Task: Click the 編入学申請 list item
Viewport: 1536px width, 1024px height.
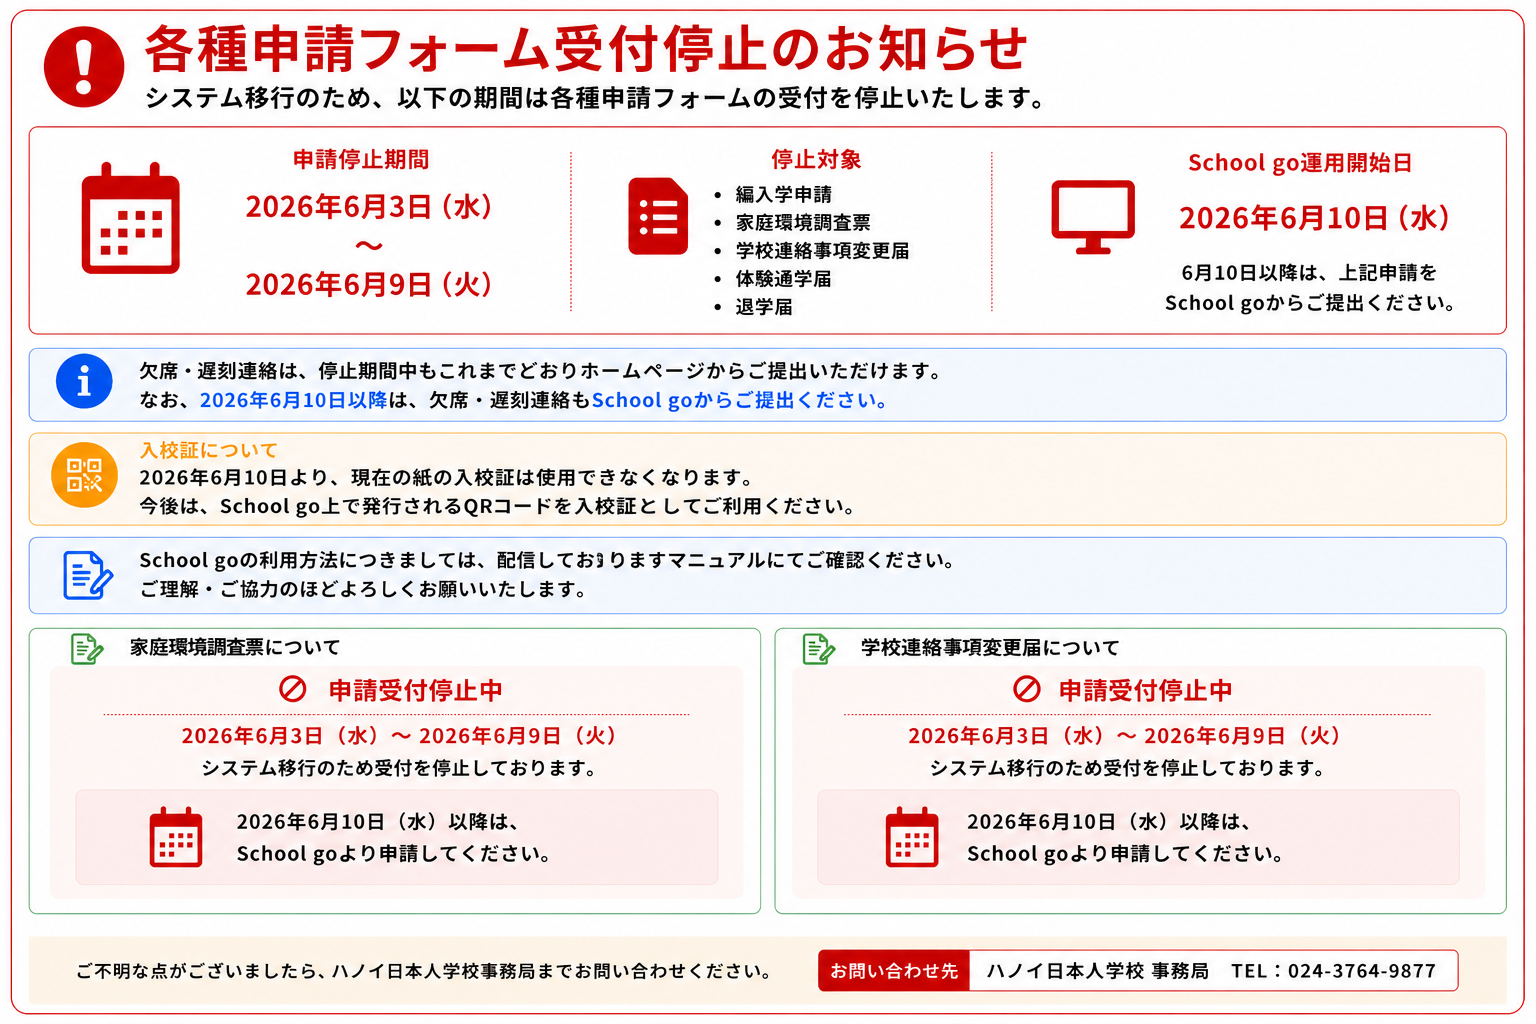Action: [x=784, y=195]
